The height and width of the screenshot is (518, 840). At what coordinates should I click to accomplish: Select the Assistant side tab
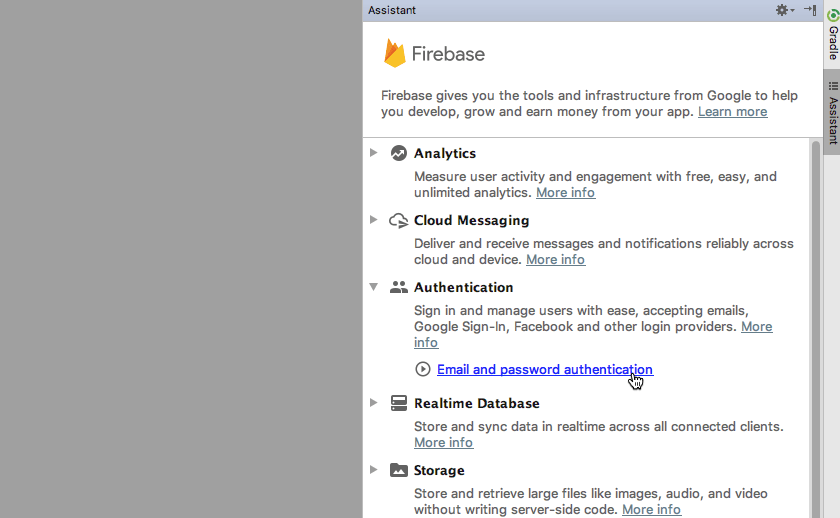point(832,112)
